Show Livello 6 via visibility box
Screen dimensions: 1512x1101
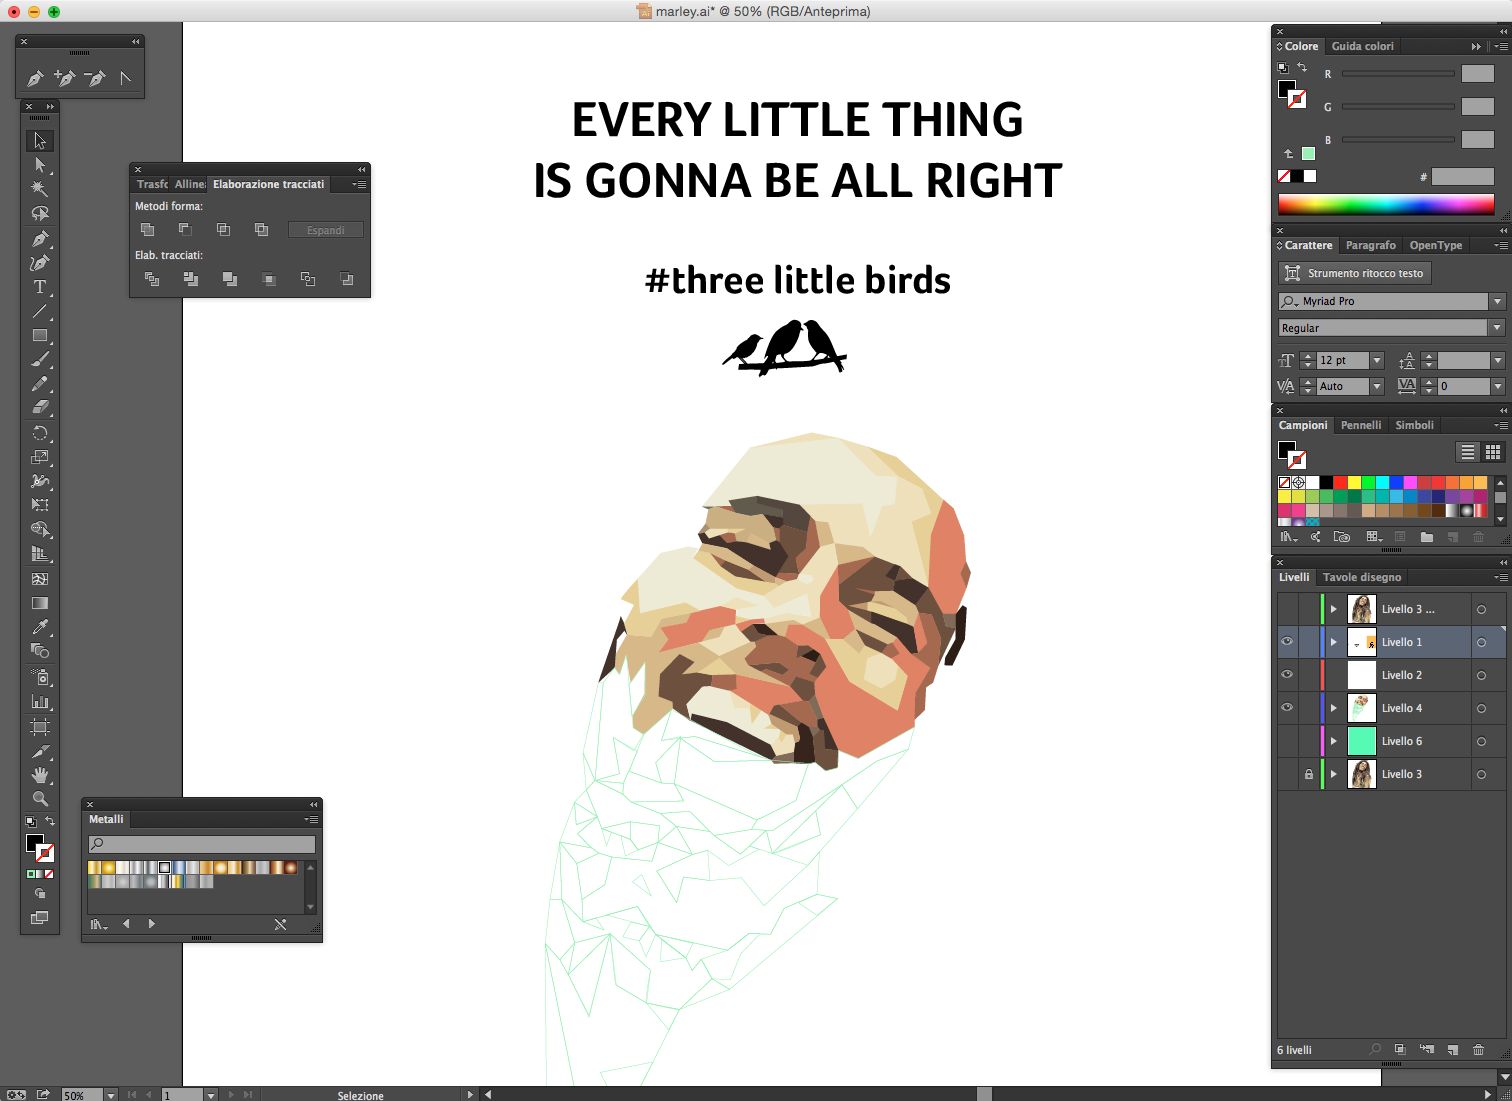(1287, 741)
